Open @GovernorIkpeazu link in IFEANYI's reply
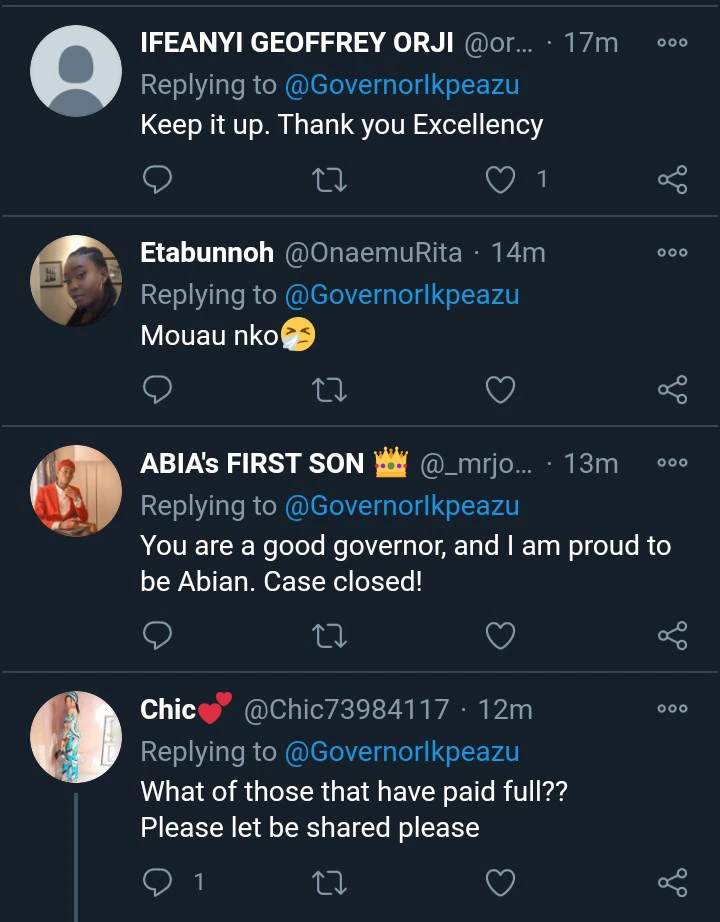This screenshot has width=720, height=922. (402, 85)
